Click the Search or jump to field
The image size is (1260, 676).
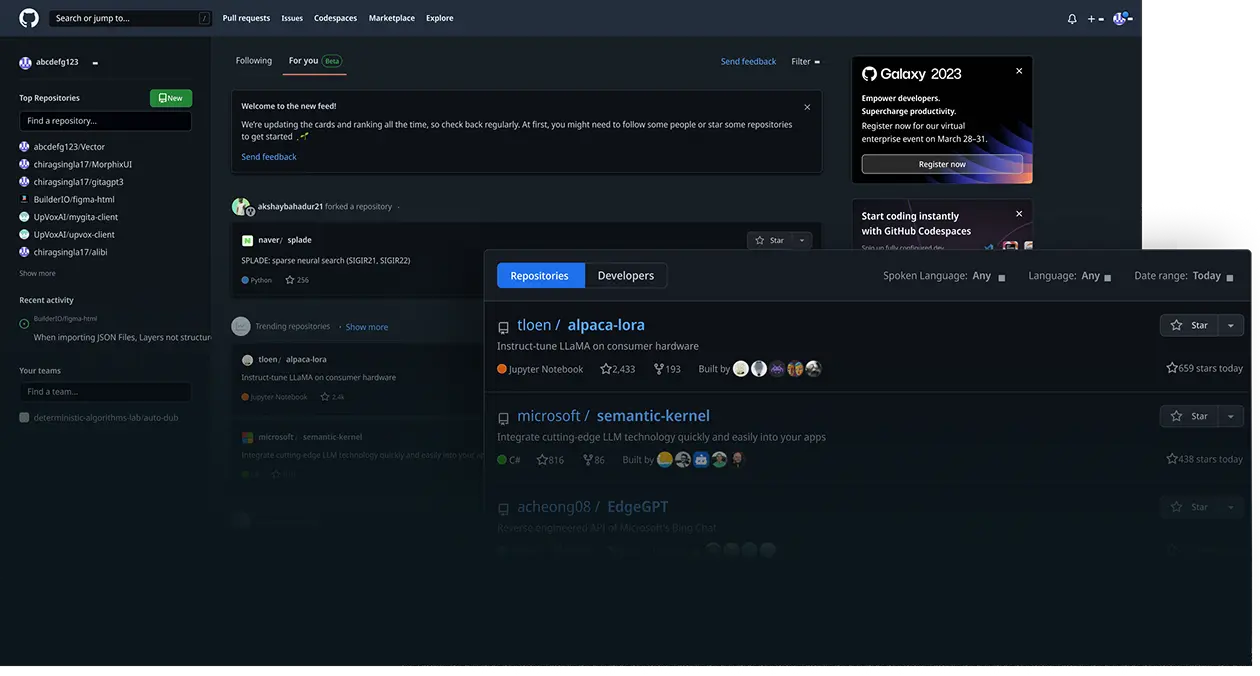(x=130, y=18)
